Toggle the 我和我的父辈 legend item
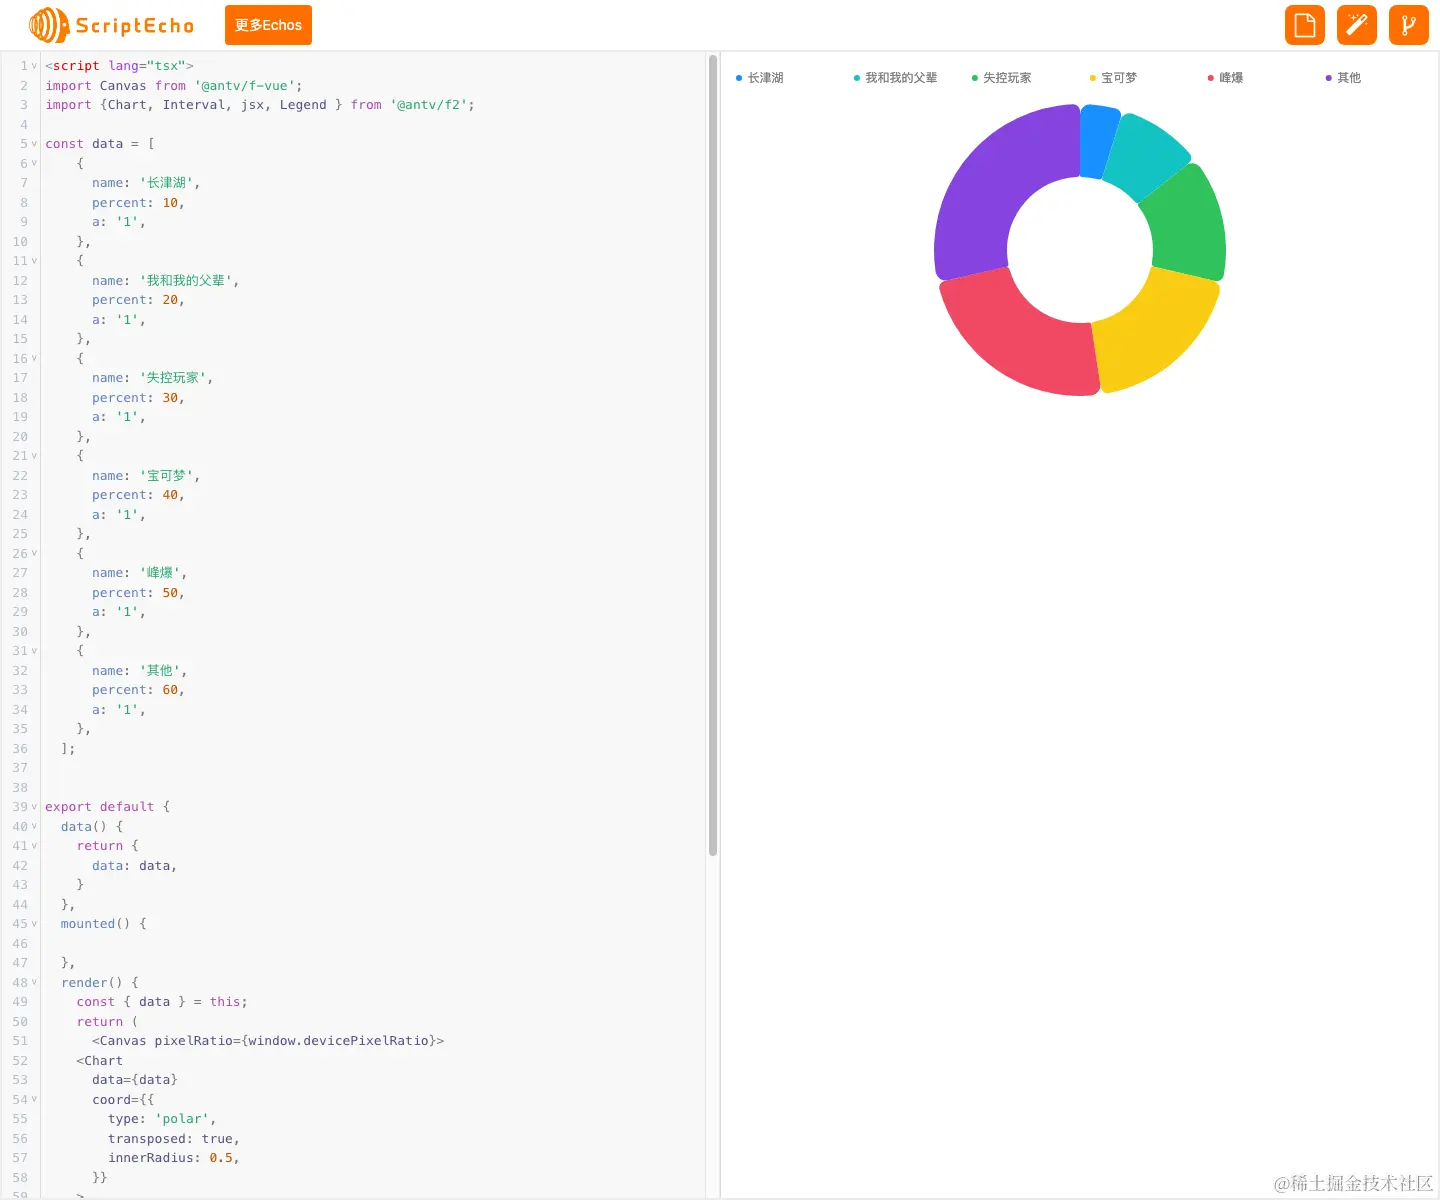The height and width of the screenshot is (1200, 1440). pos(895,78)
